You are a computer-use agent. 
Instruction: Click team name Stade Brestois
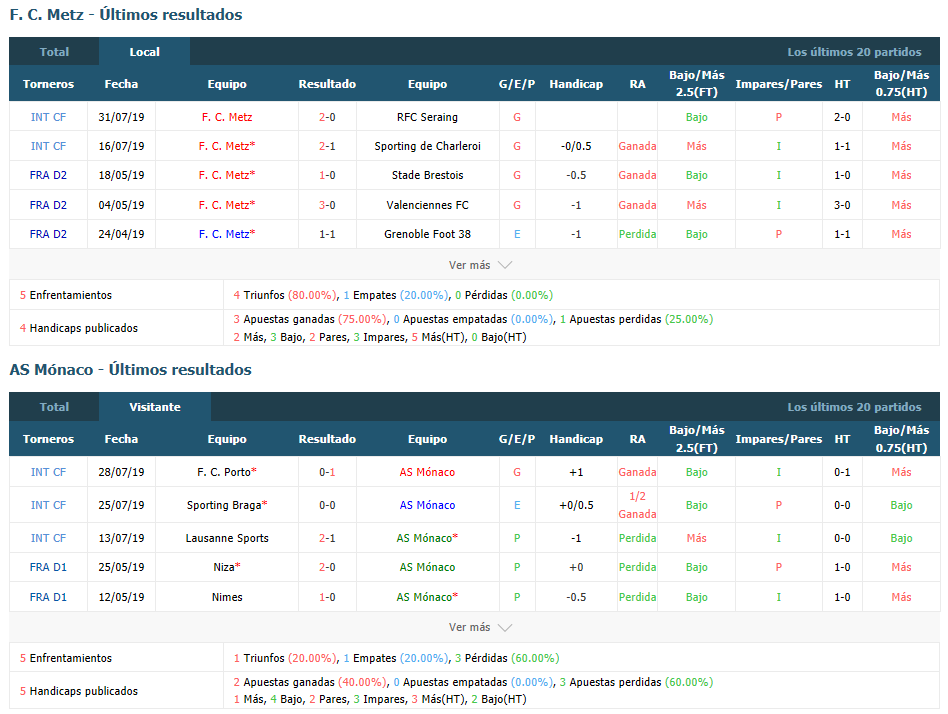click(x=427, y=175)
